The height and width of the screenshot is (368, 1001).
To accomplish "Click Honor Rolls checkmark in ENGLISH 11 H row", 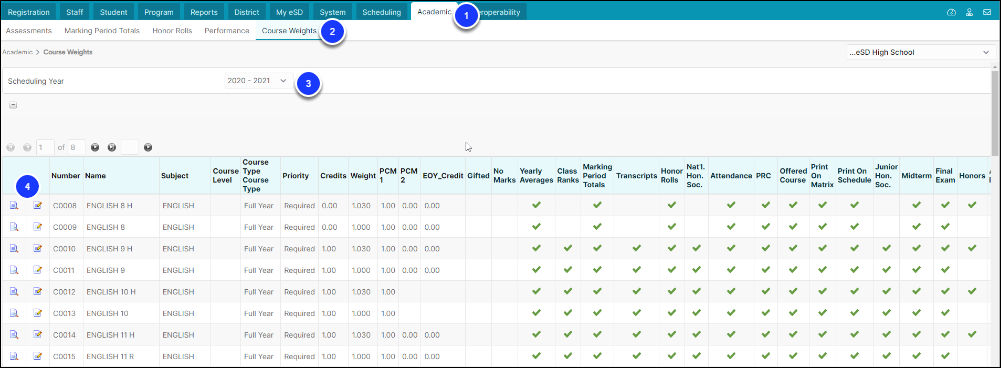I will click(x=672, y=334).
